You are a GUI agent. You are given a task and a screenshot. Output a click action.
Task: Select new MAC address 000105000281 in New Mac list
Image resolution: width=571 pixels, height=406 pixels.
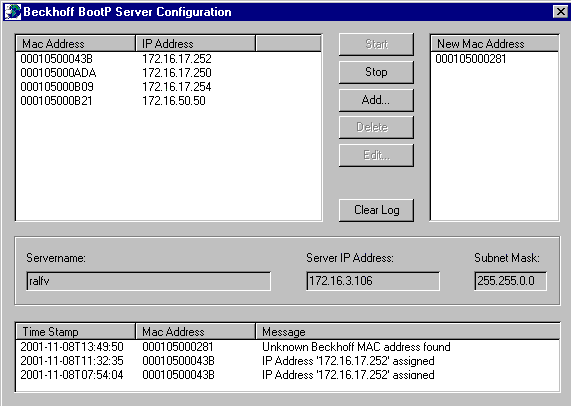470,59
